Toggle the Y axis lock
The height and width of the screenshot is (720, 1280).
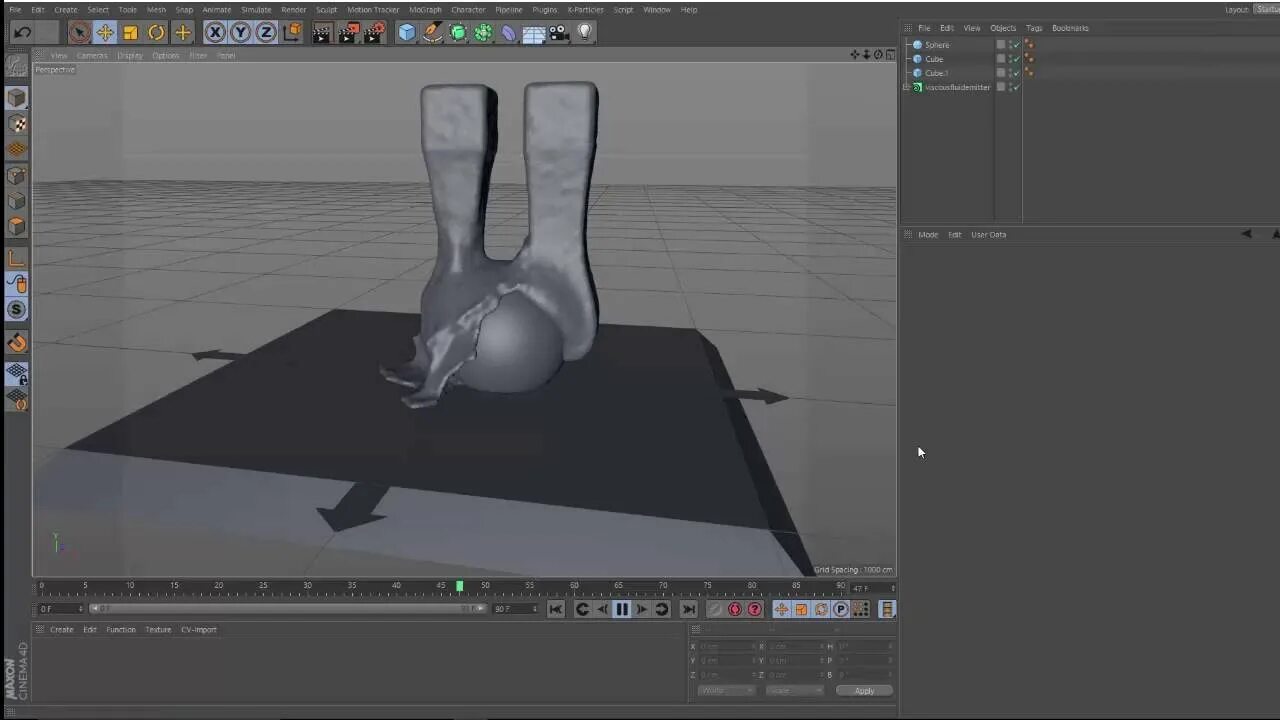pyautogui.click(x=240, y=32)
